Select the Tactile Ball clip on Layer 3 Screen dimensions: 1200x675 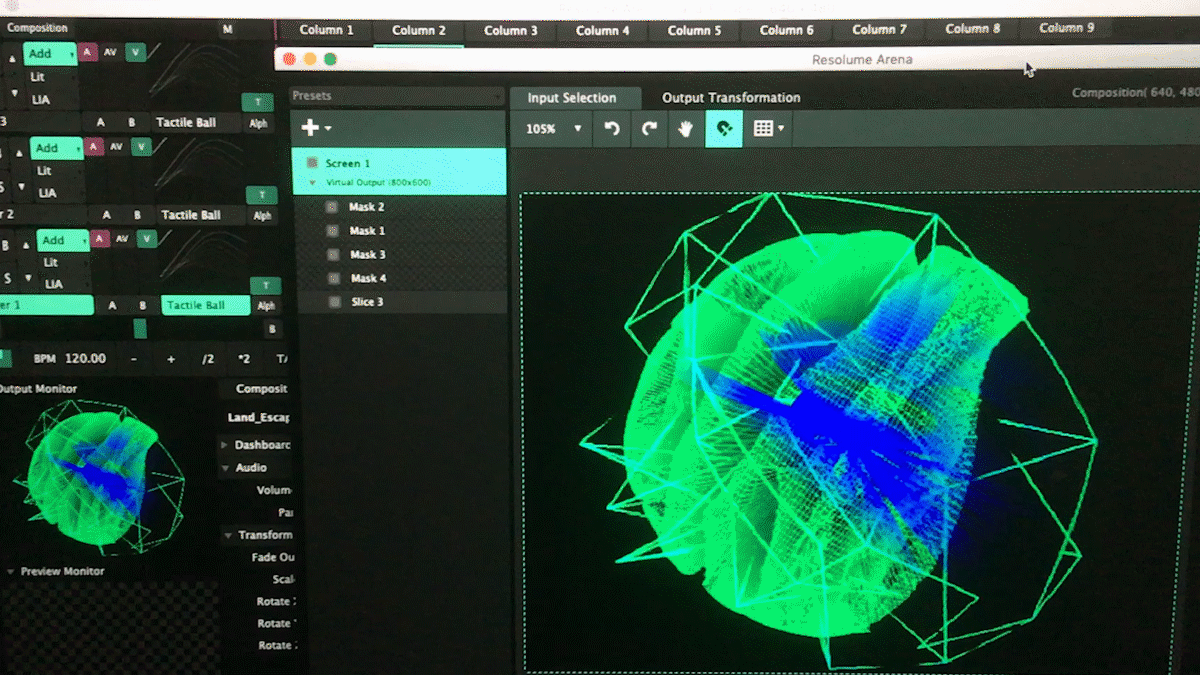tap(196, 123)
